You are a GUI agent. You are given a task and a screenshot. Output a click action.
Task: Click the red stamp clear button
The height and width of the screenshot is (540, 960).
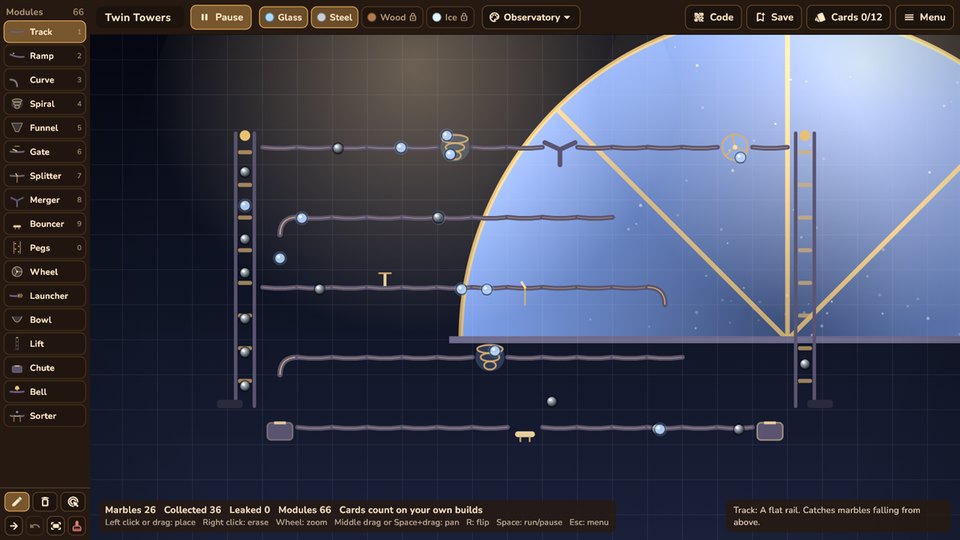(77, 526)
